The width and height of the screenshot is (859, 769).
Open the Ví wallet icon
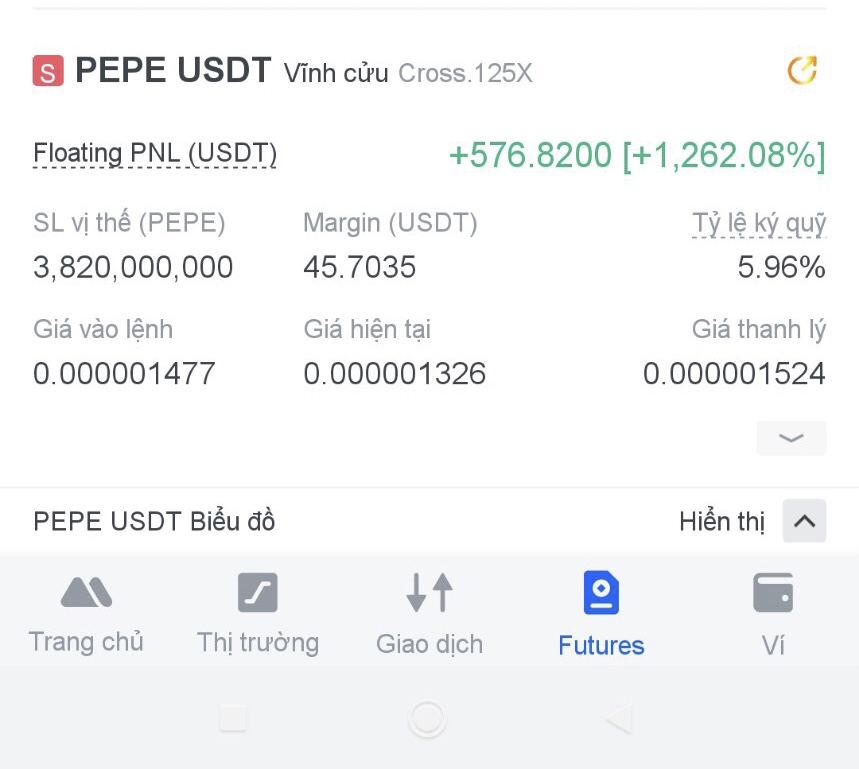773,593
